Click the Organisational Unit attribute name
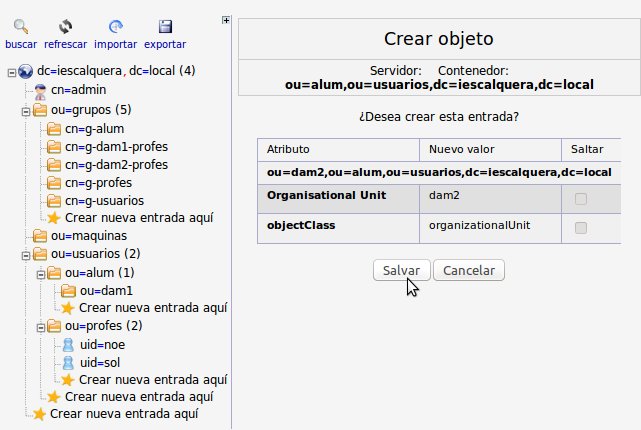Viewport: 641px width, 430px height. [326, 195]
